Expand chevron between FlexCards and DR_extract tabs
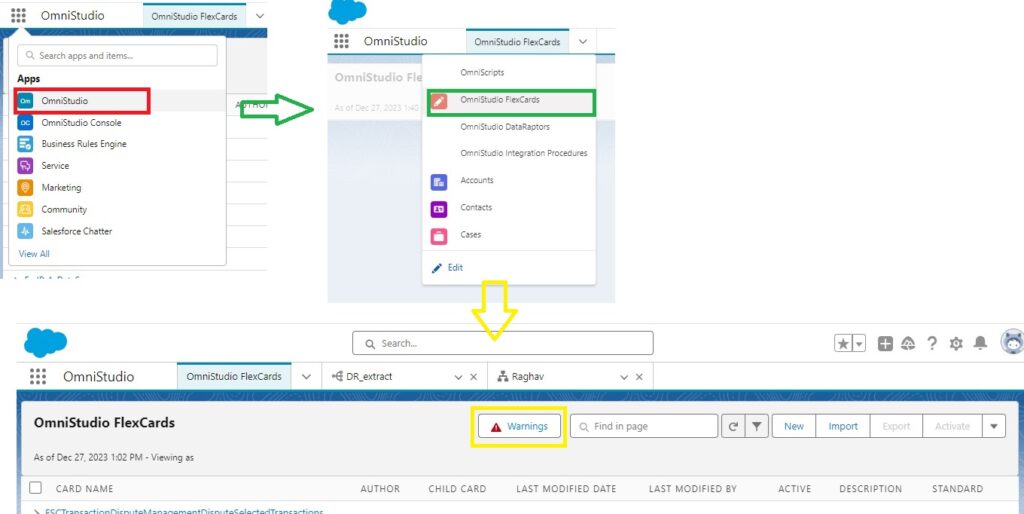The height and width of the screenshot is (514, 1024). coord(306,377)
